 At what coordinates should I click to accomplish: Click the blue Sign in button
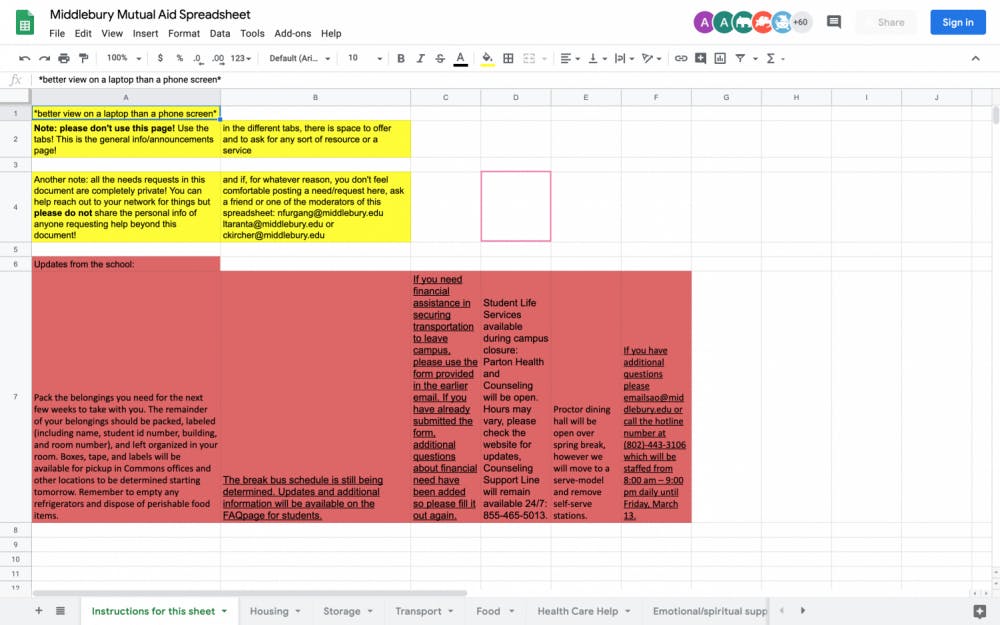coord(957,22)
